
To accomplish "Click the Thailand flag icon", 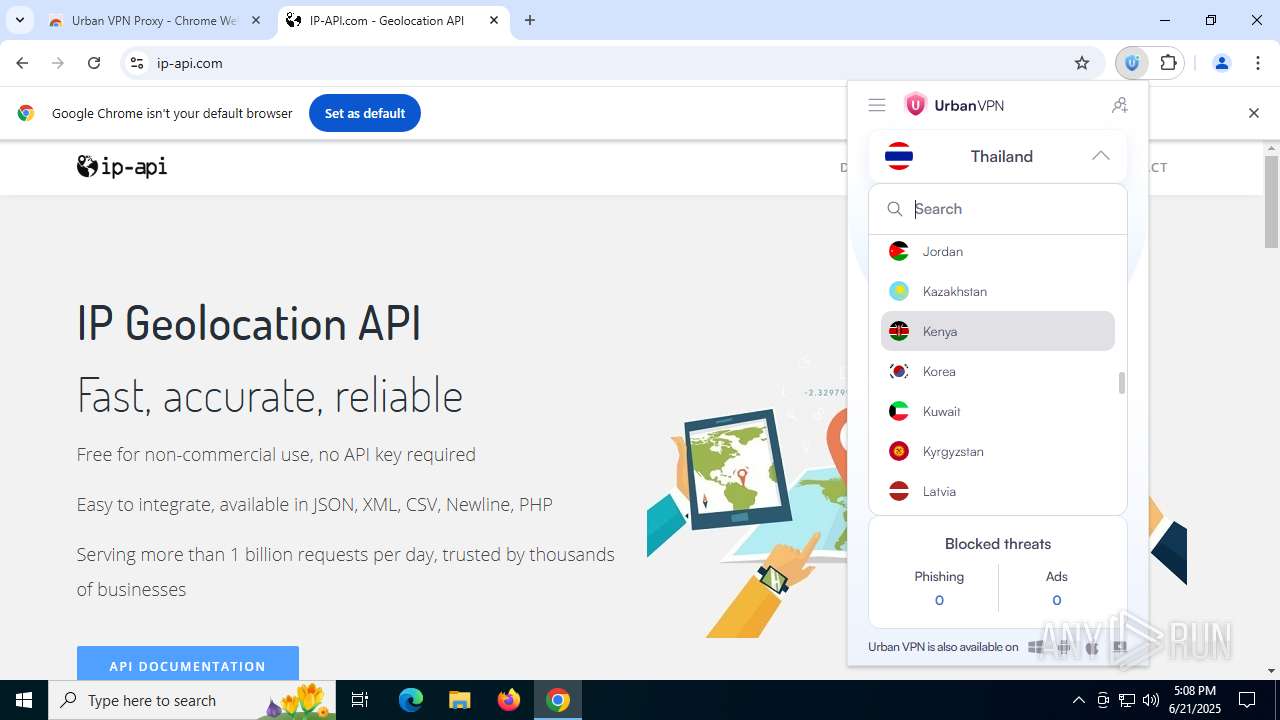I will pyautogui.click(x=899, y=156).
